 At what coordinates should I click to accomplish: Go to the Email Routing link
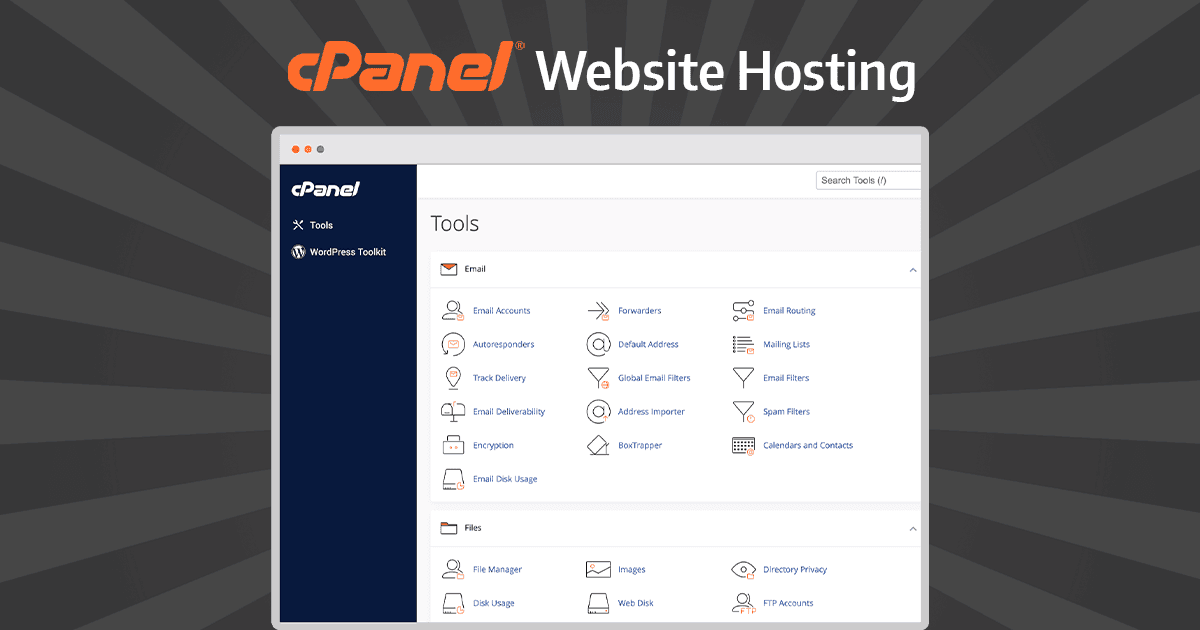pos(789,311)
